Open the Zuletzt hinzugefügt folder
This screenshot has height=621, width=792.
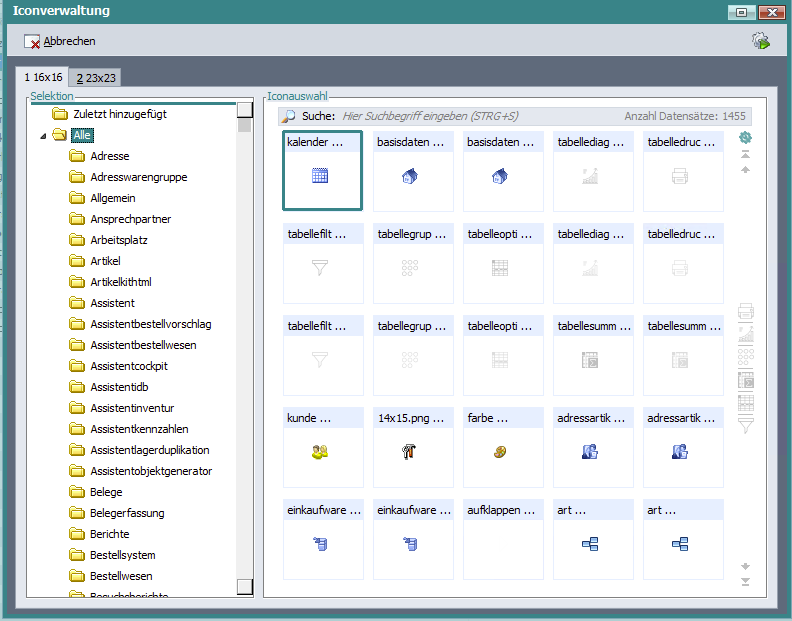tap(119, 114)
